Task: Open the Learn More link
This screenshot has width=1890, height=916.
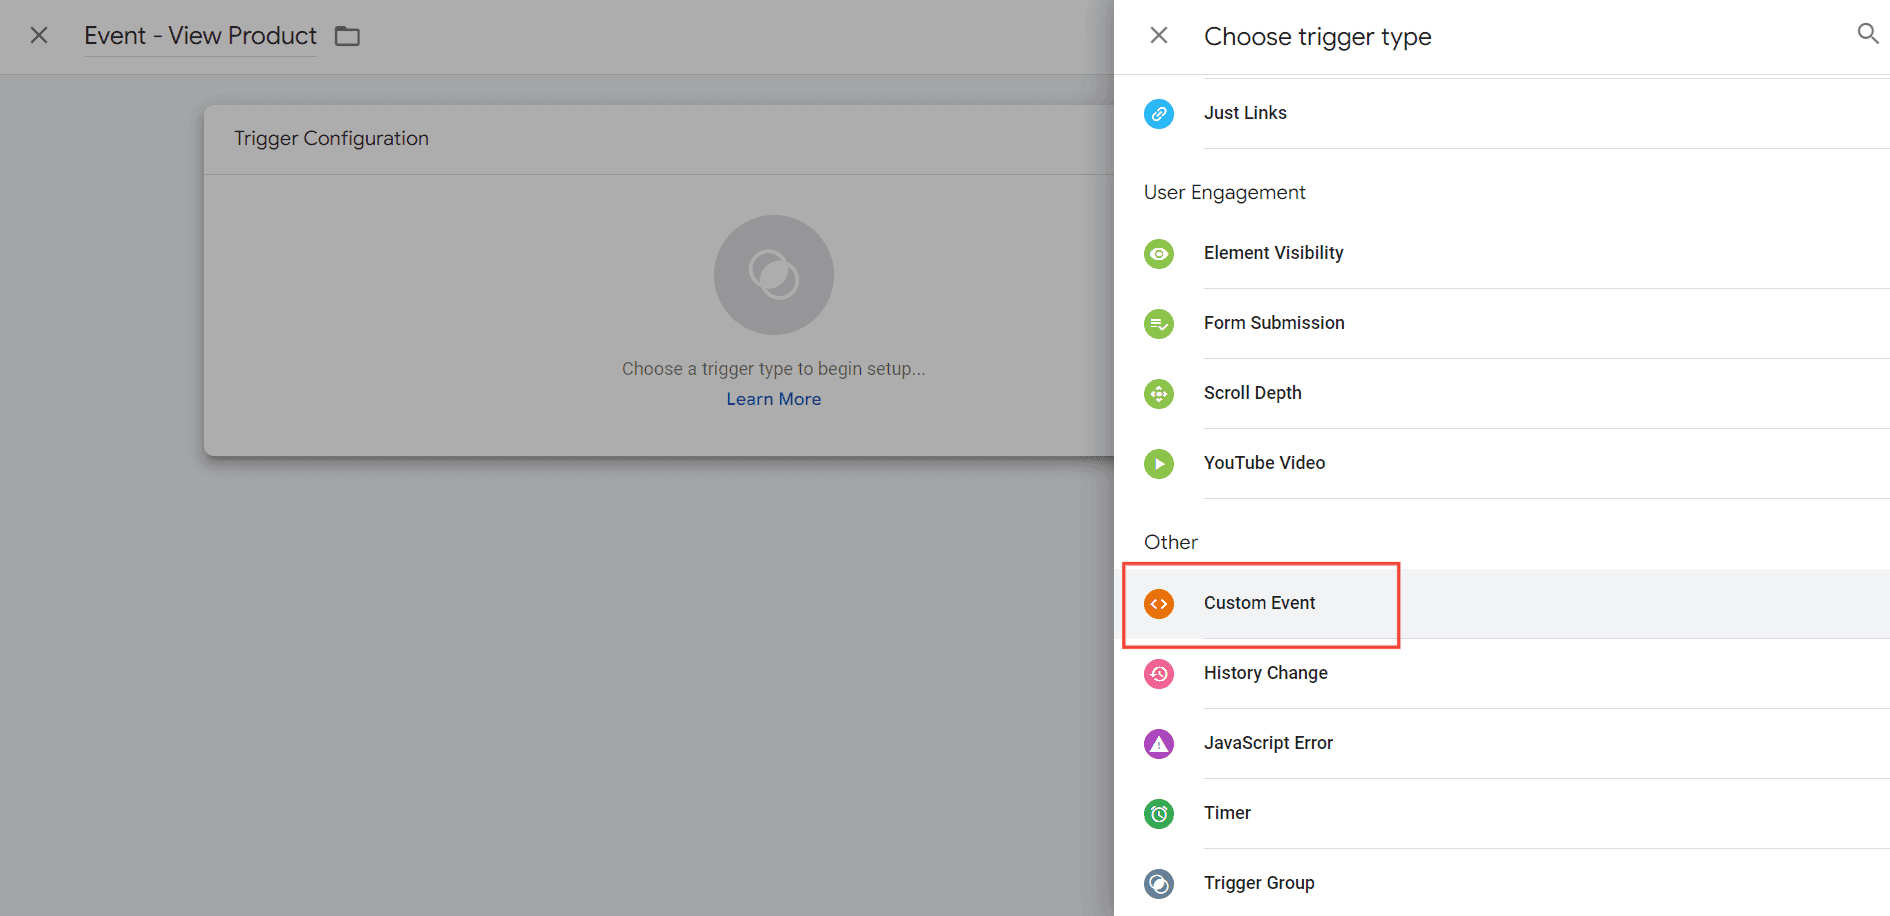Action: tap(773, 399)
